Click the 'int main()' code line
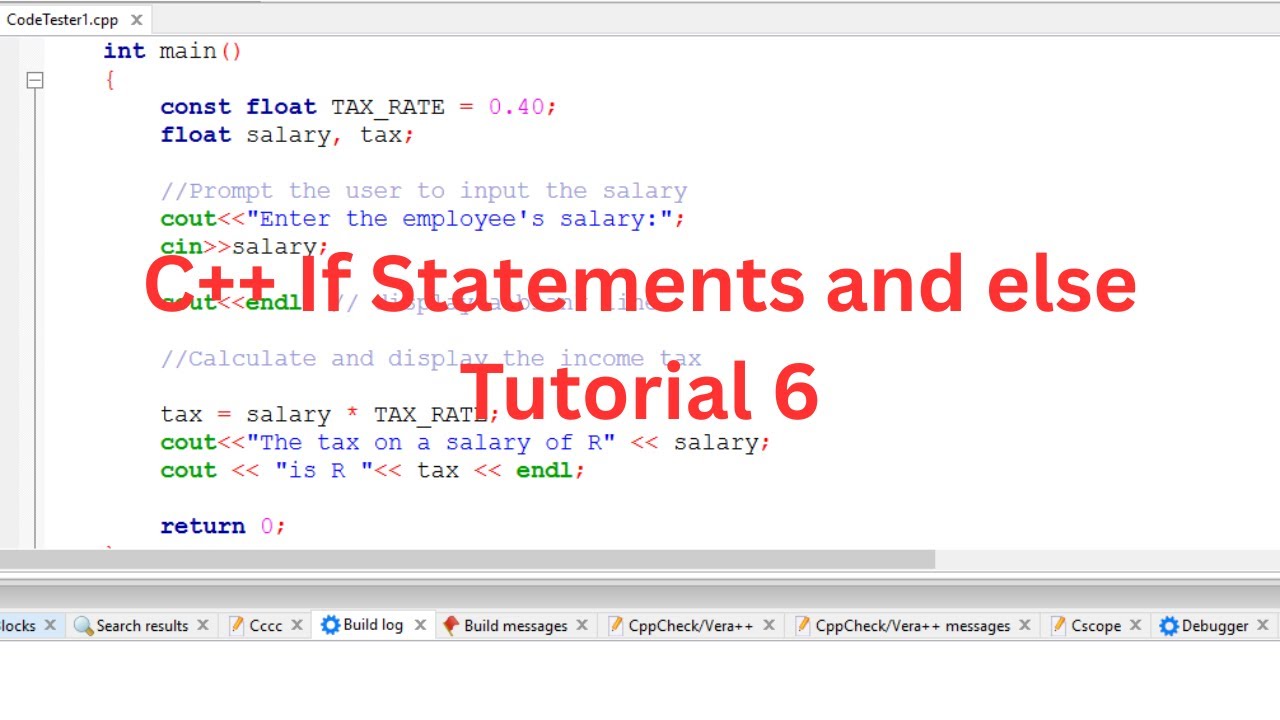 coord(173,51)
